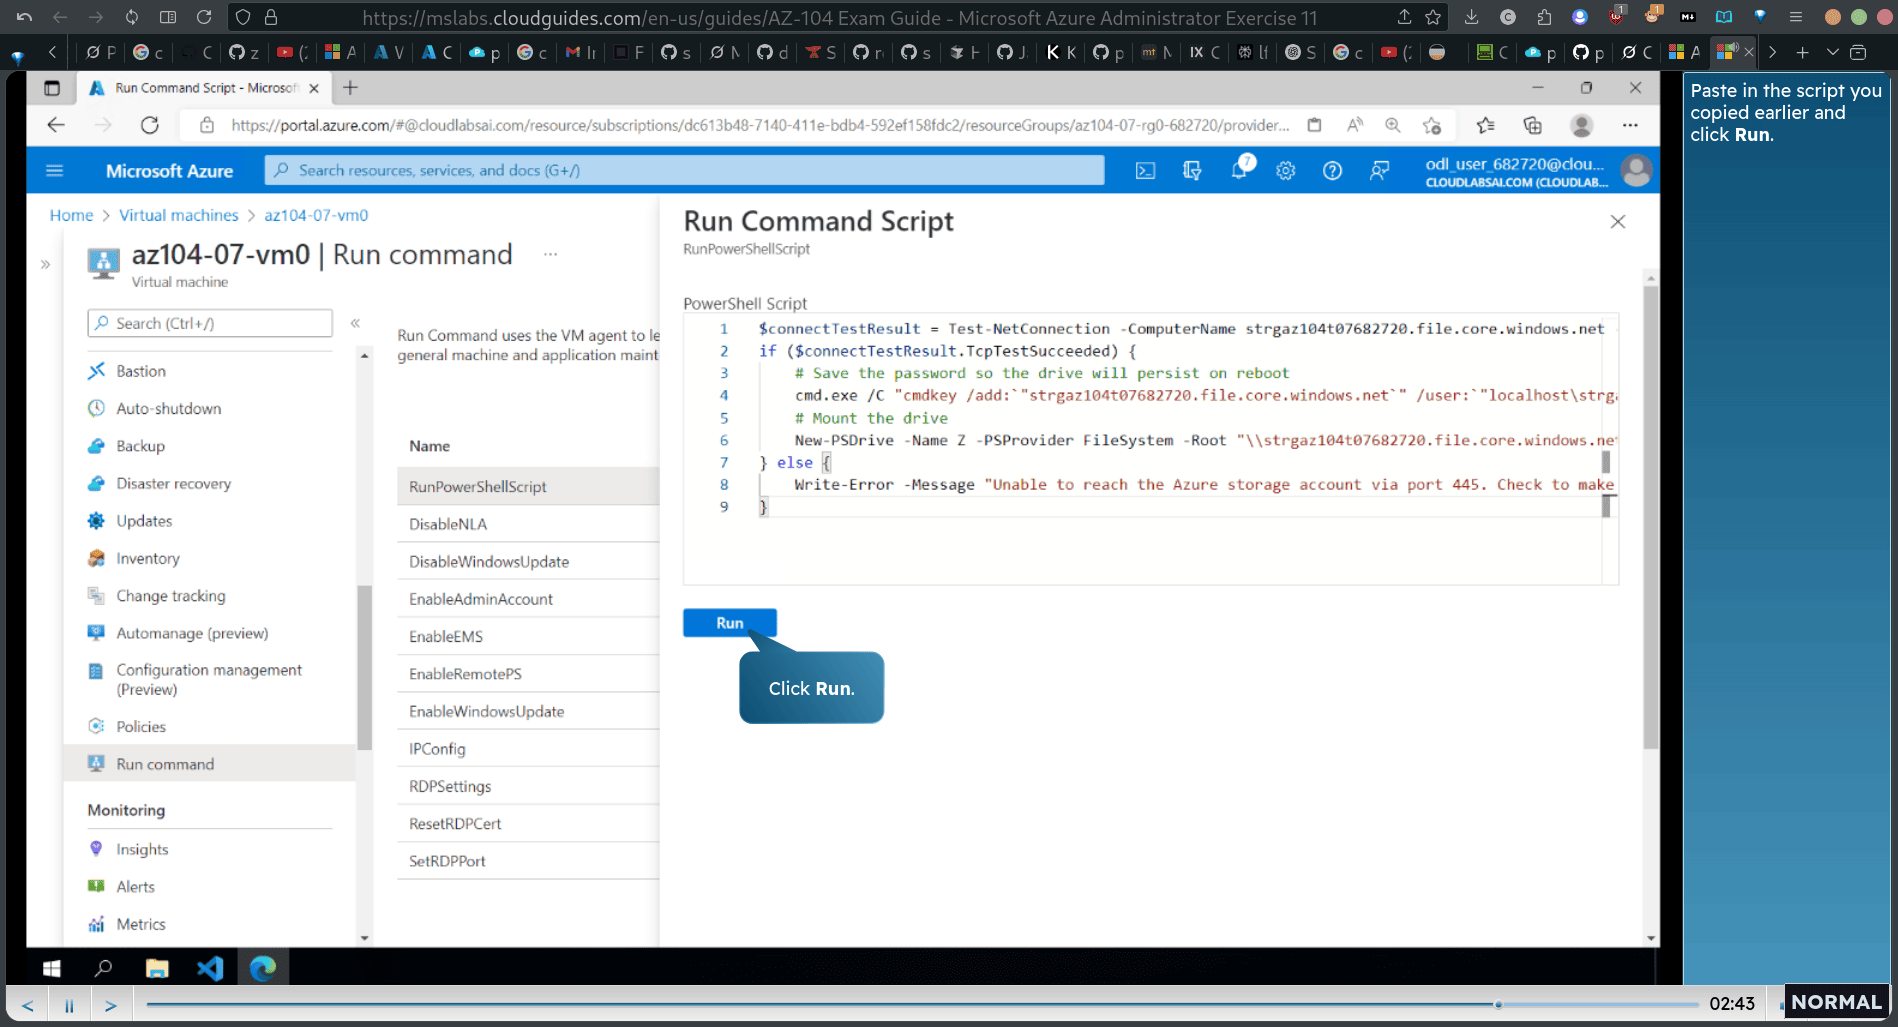Open Disaster recovery menu item
Image resolution: width=1898 pixels, height=1027 pixels.
pyautogui.click(x=173, y=483)
